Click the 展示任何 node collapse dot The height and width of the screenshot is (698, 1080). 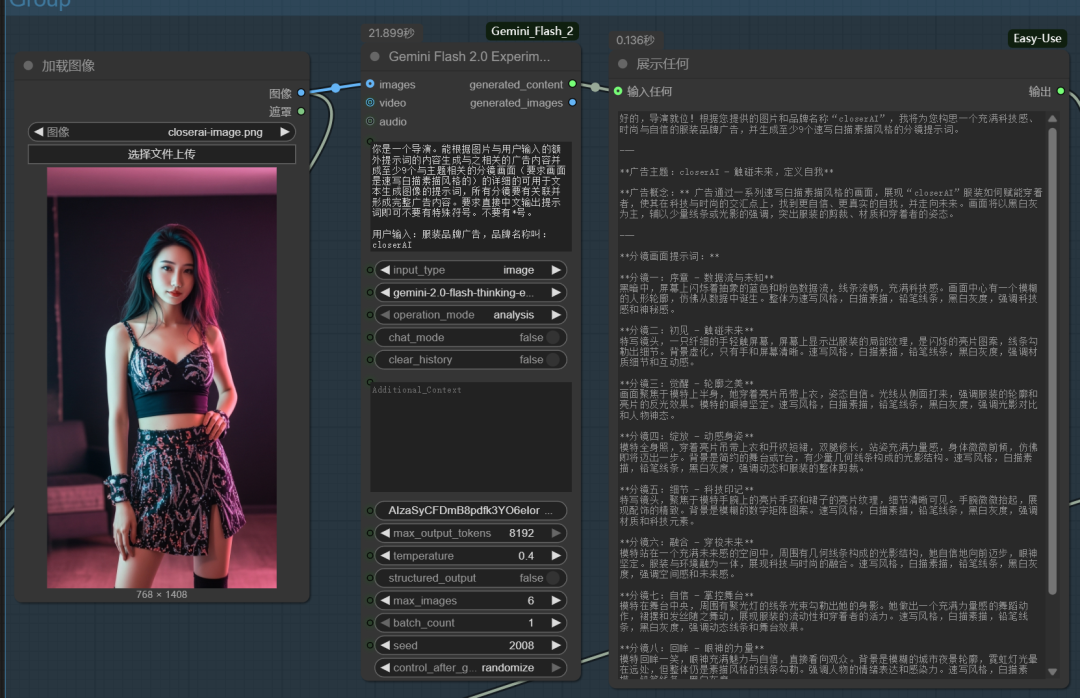623,64
